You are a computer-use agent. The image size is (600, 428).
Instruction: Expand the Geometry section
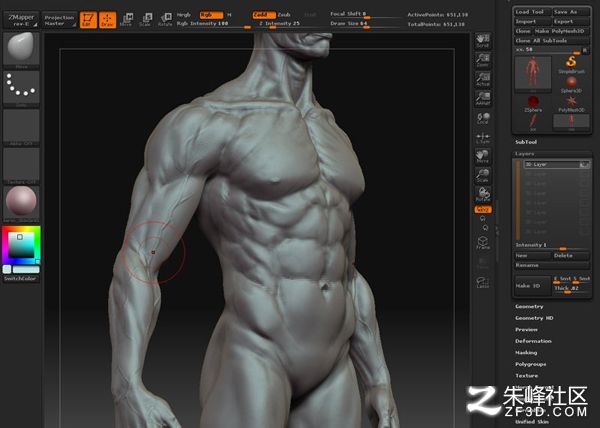(x=529, y=306)
